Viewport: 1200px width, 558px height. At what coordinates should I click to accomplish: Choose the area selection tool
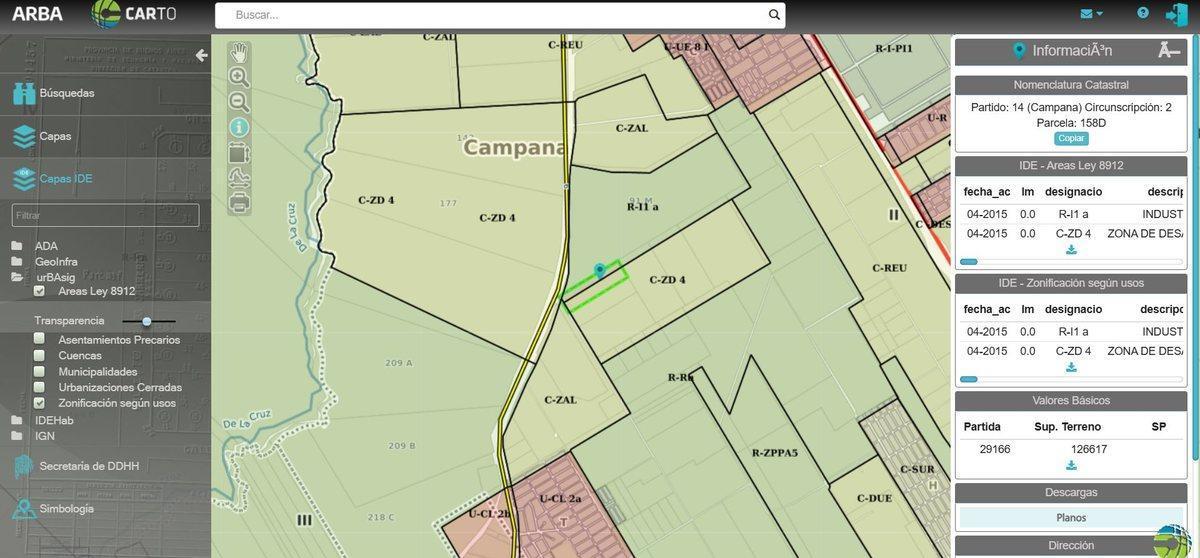click(x=239, y=153)
